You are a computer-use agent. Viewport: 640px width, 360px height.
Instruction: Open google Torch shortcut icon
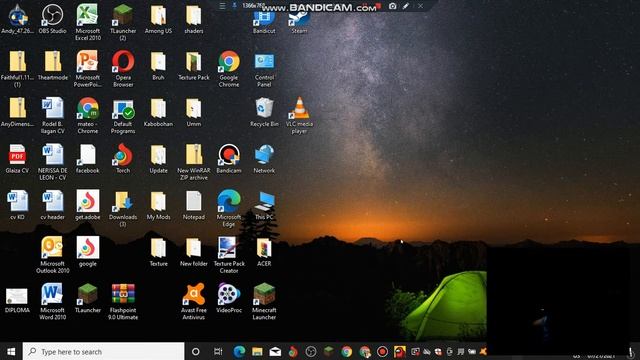[x=88, y=252]
